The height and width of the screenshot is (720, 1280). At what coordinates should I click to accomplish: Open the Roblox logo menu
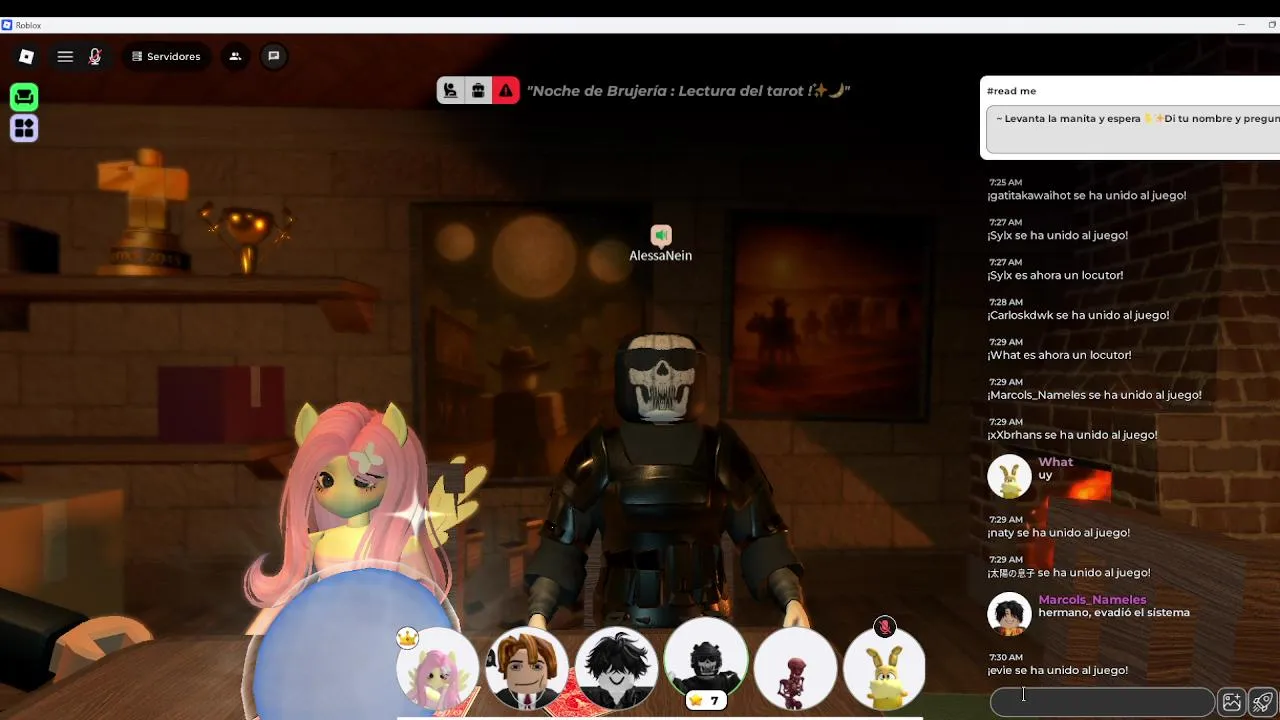[27, 57]
